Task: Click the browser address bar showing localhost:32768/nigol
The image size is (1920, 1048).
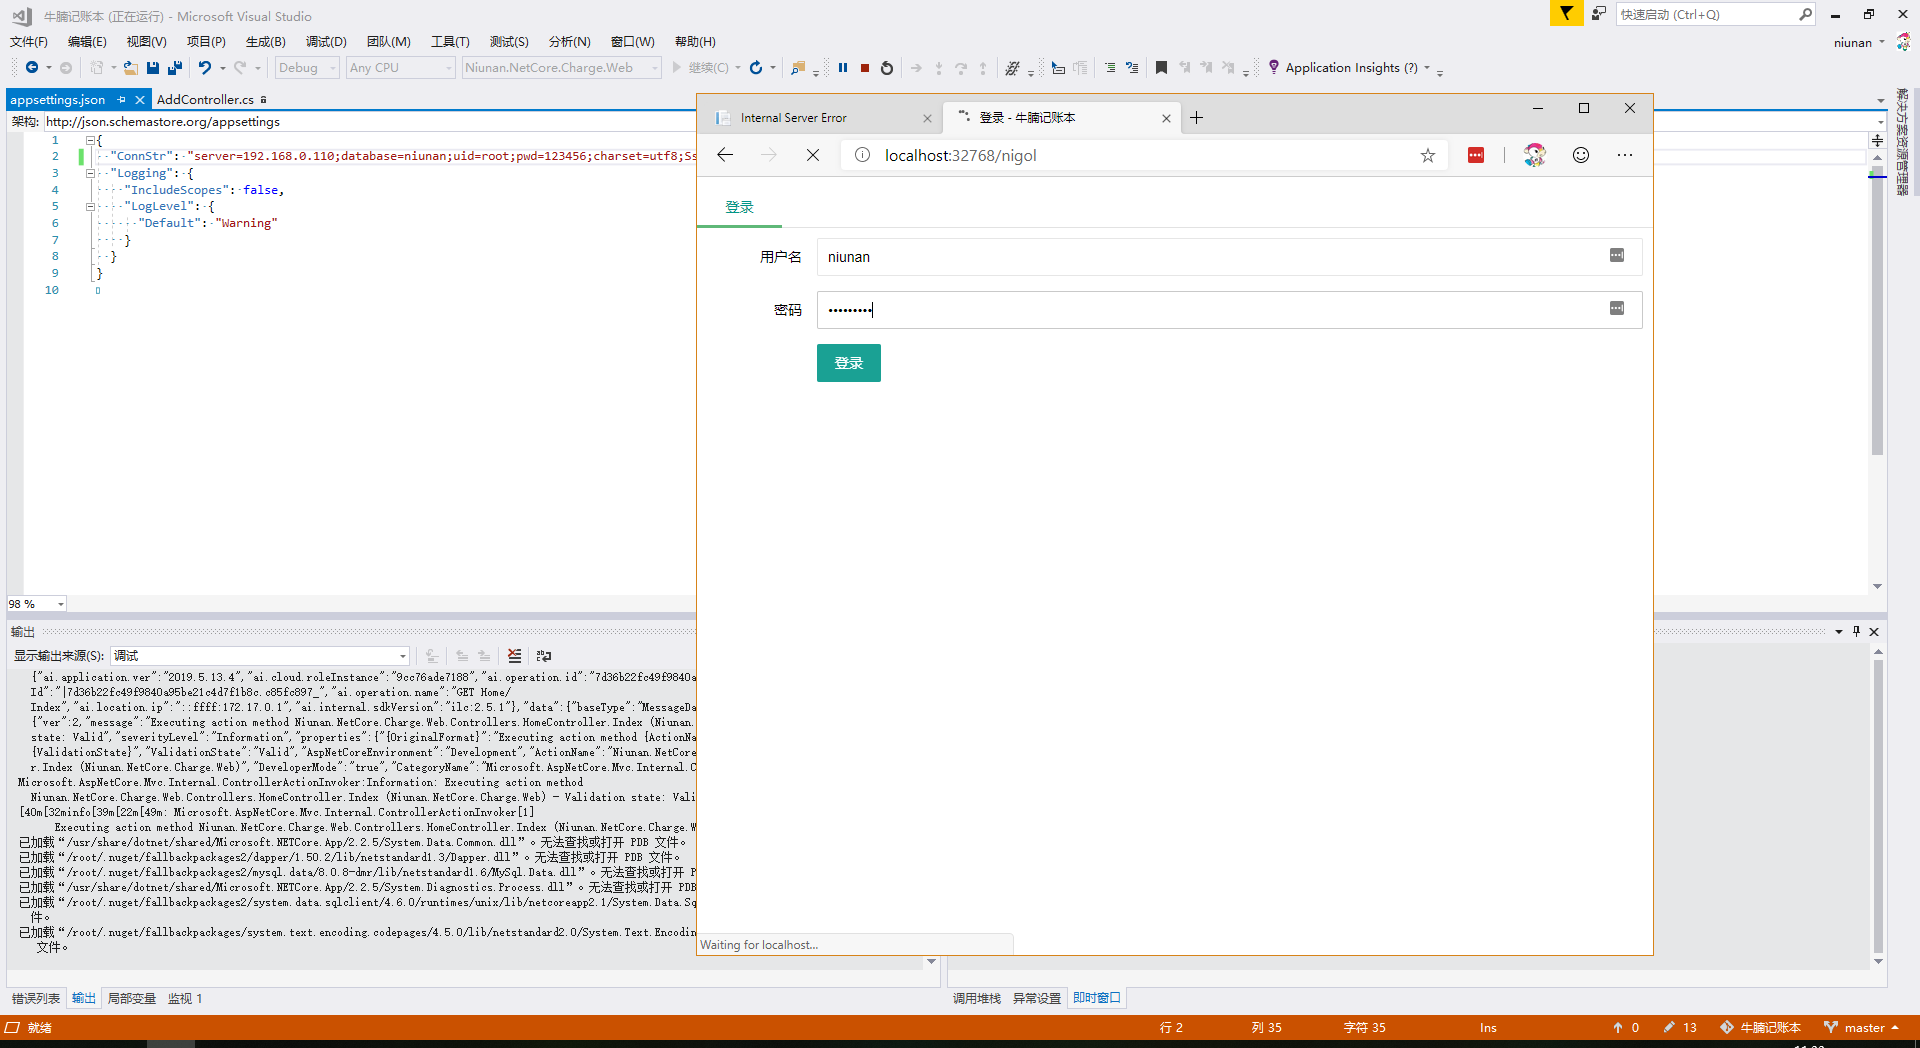Action: pyautogui.click(x=1145, y=155)
